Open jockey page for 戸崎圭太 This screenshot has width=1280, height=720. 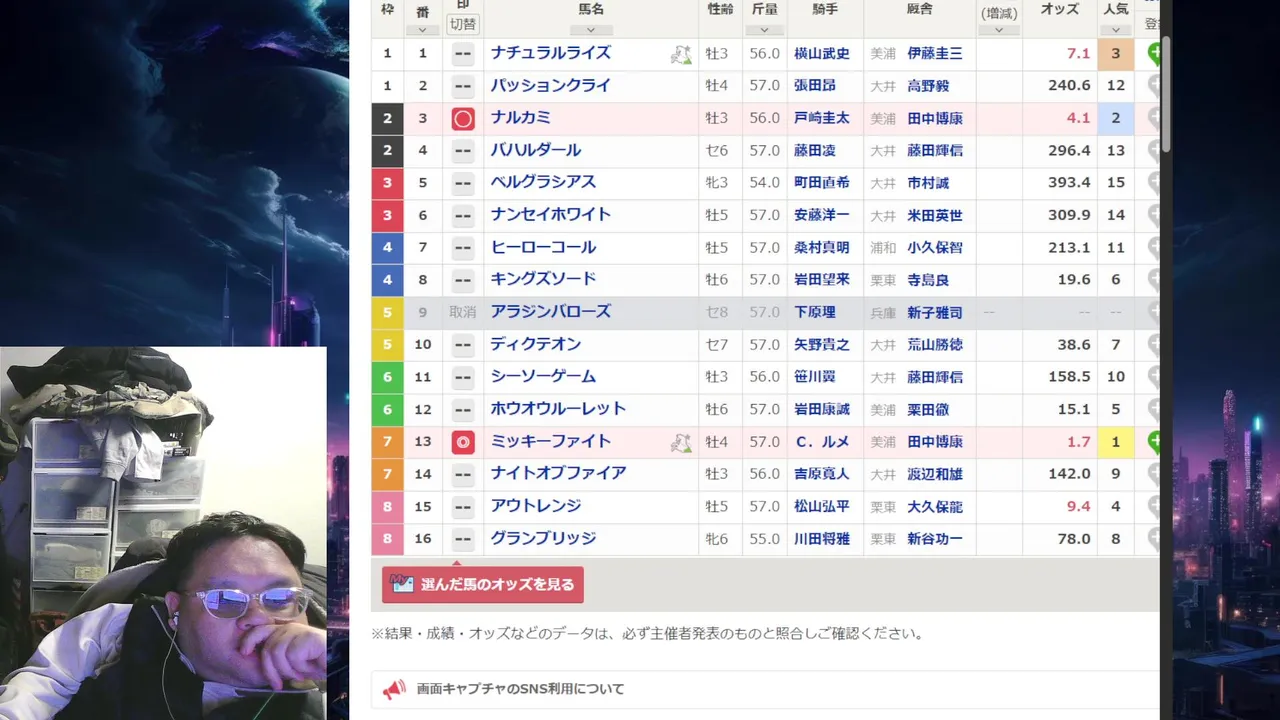(821, 118)
